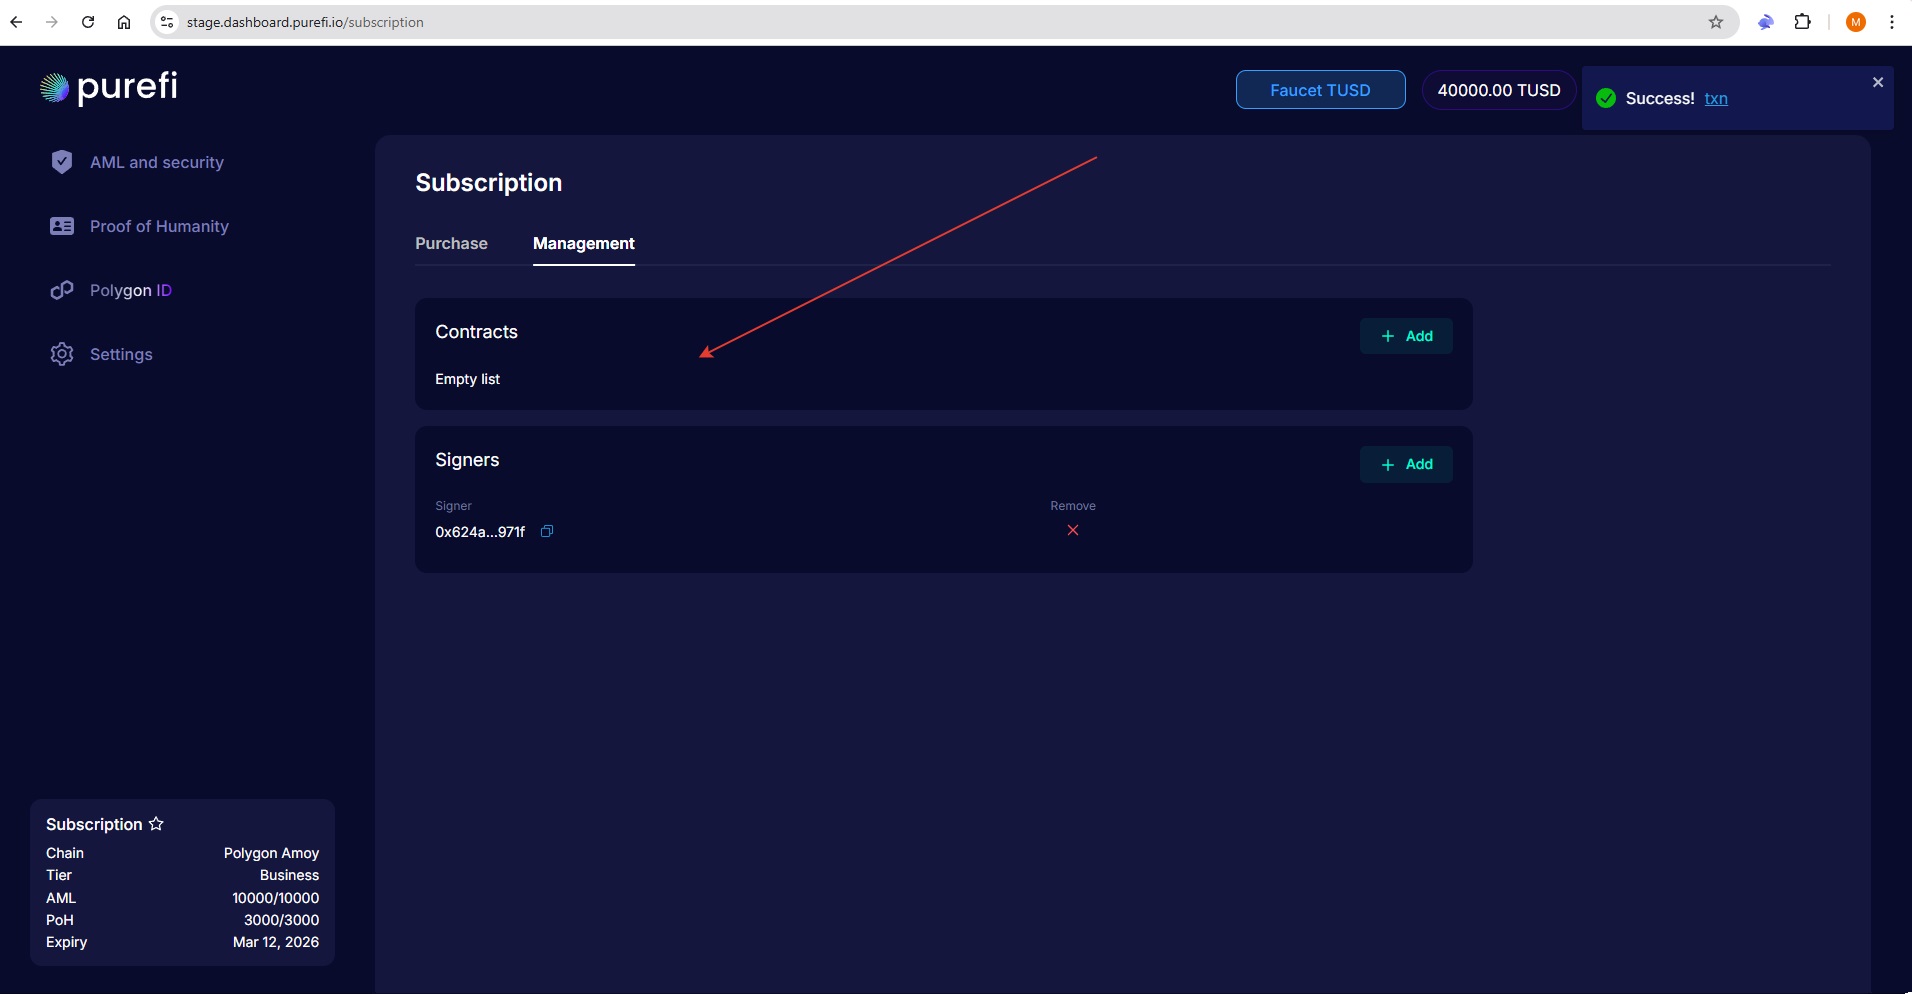Viewport: 1912px width, 994px height.
Task: Bookmark this page with star icon
Action: pyautogui.click(x=1715, y=22)
